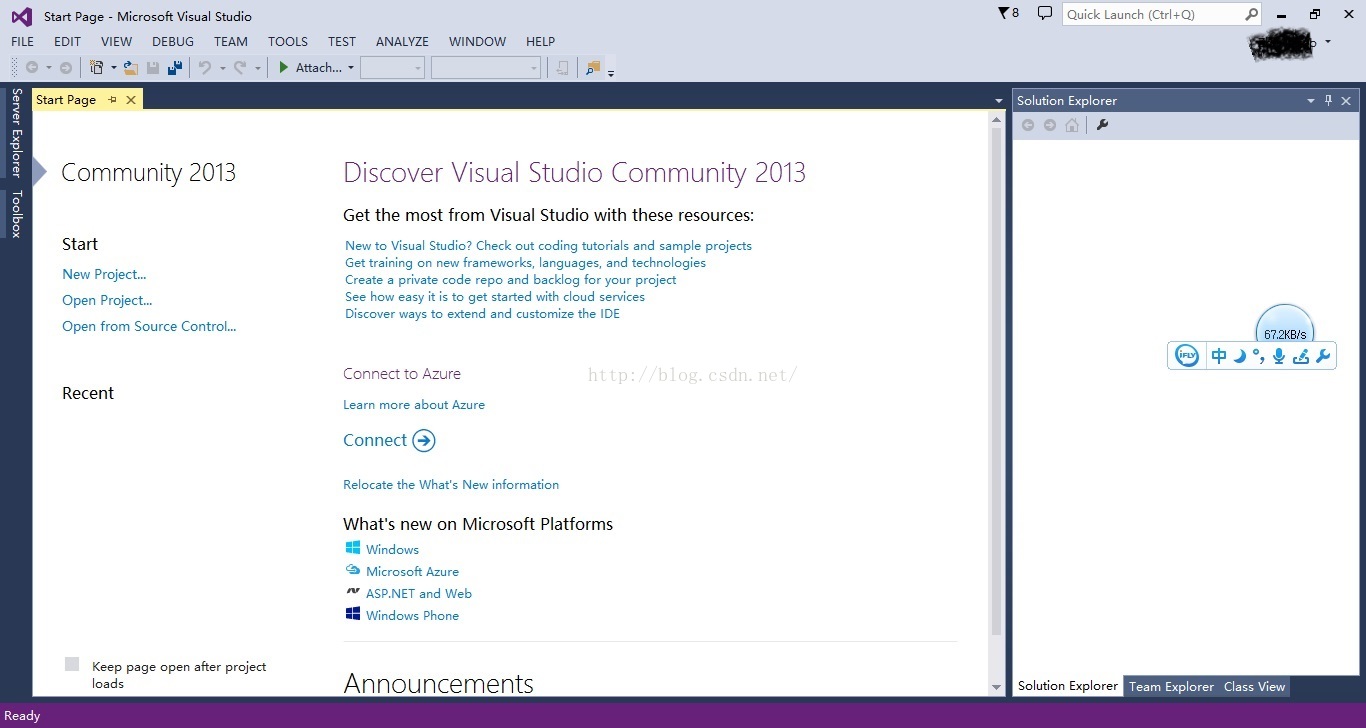Viewport: 1366px width, 728px height.
Task: Expand New Project dropdown arrow in toolbar
Action: [x=113, y=68]
